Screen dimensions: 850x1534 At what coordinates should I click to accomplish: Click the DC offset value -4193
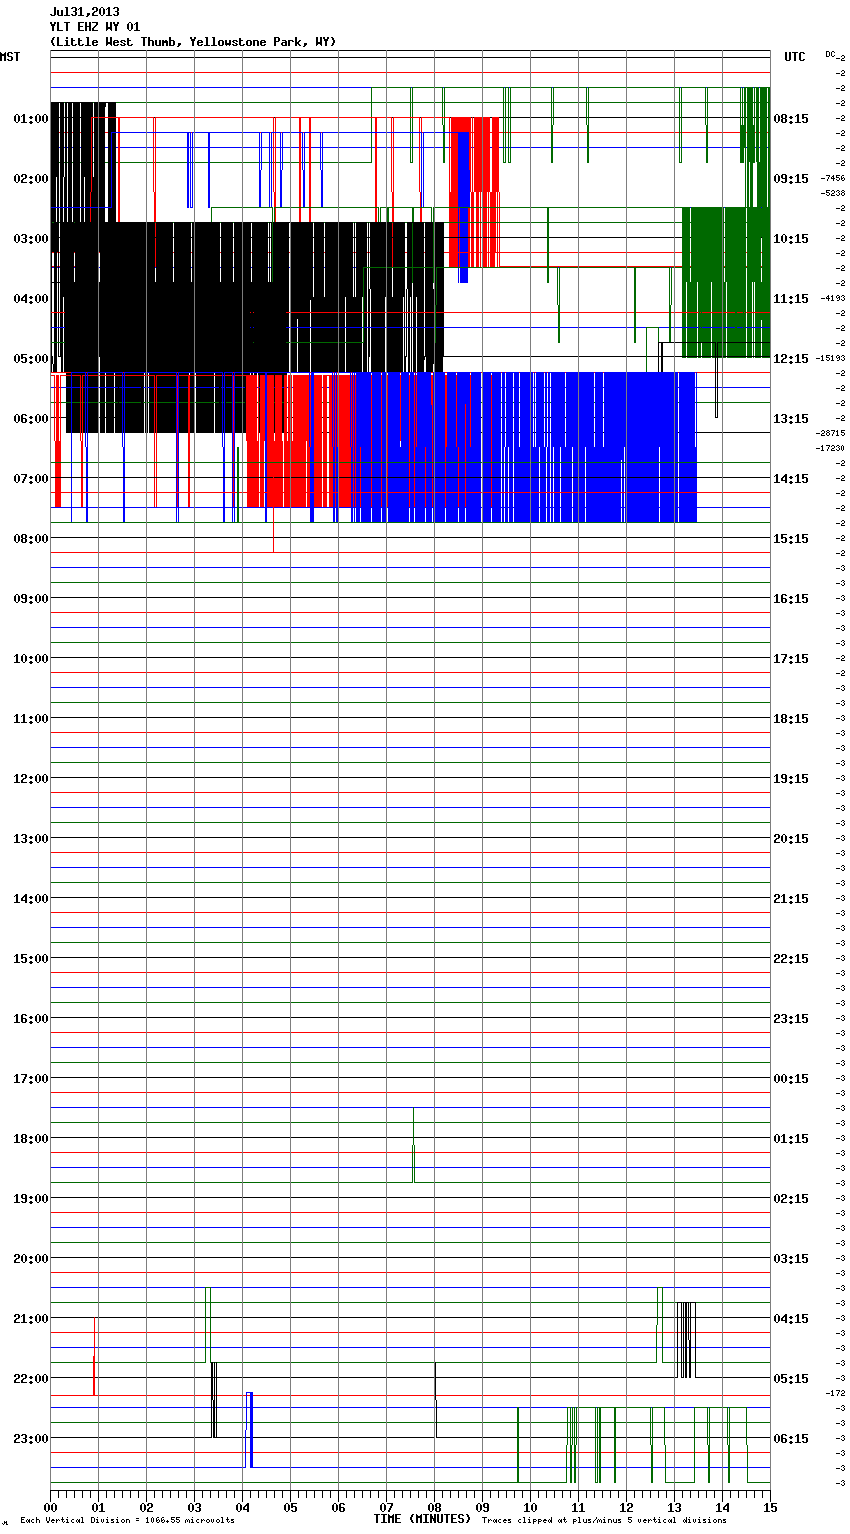[833, 298]
